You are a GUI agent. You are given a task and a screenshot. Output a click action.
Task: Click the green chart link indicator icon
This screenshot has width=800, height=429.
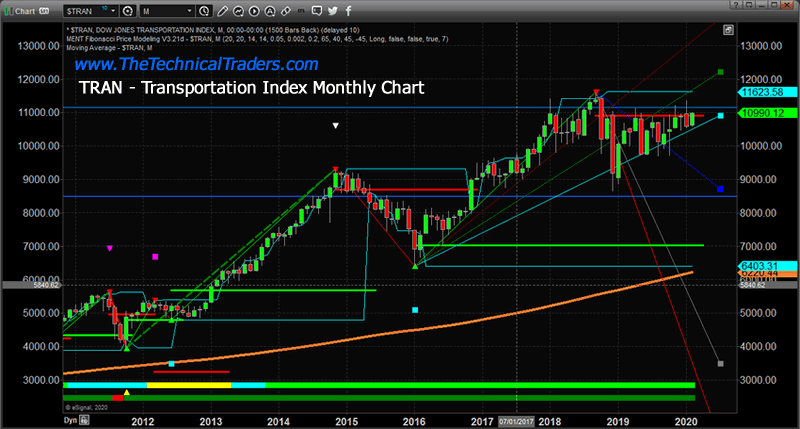(8, 10)
